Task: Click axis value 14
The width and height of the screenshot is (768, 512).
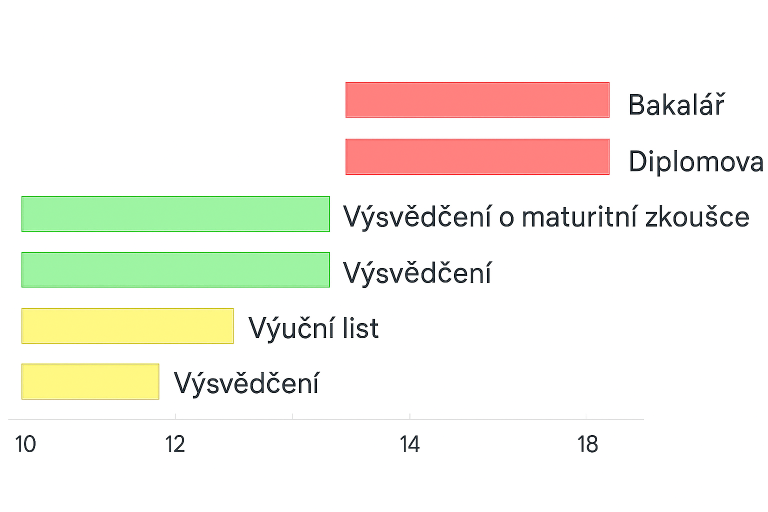Action: tap(409, 444)
